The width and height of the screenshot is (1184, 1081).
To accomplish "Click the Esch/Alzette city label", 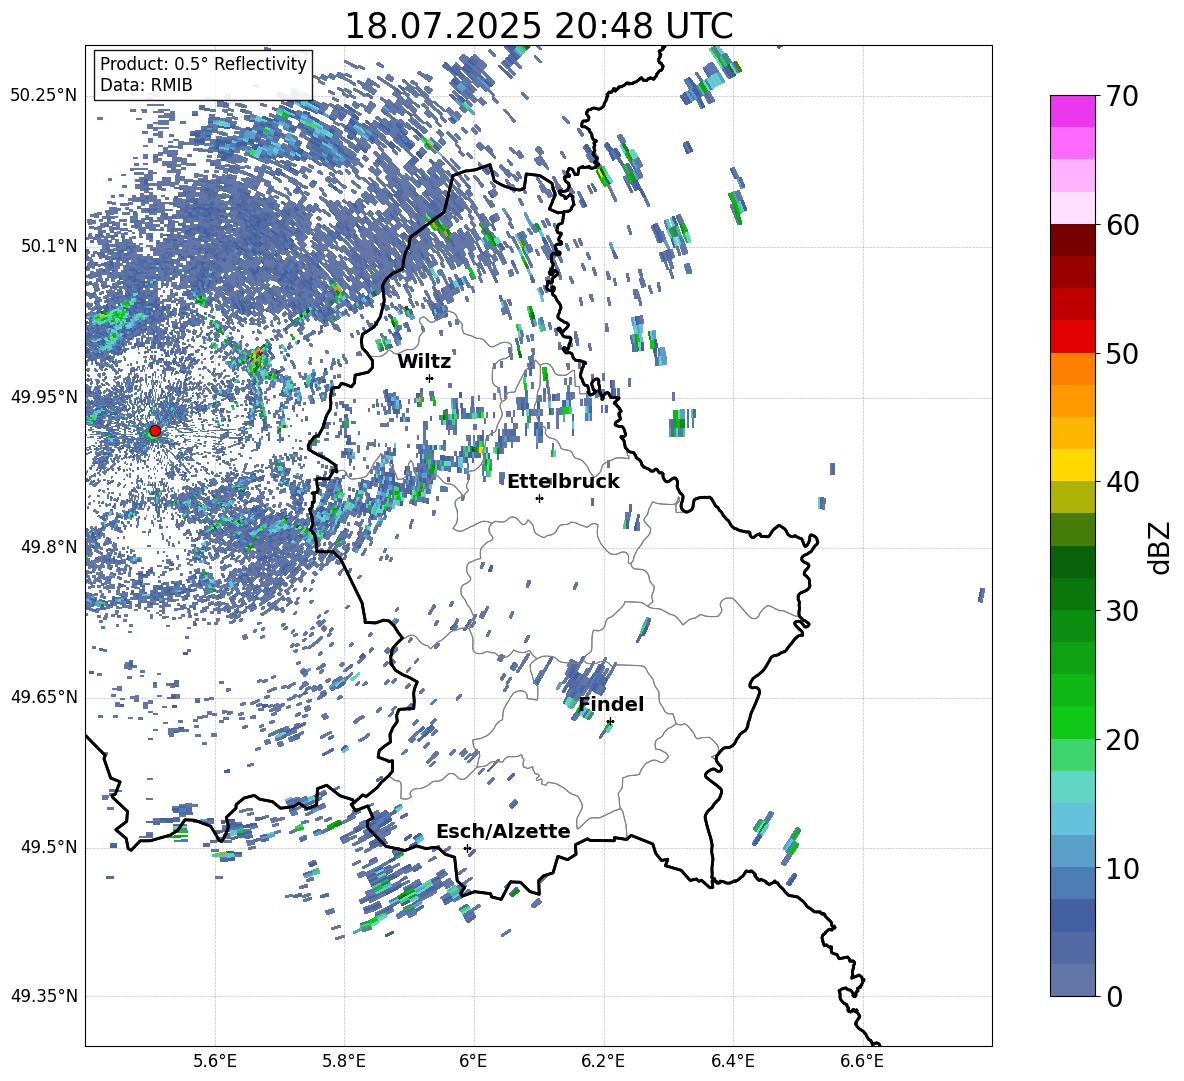I will coord(503,831).
